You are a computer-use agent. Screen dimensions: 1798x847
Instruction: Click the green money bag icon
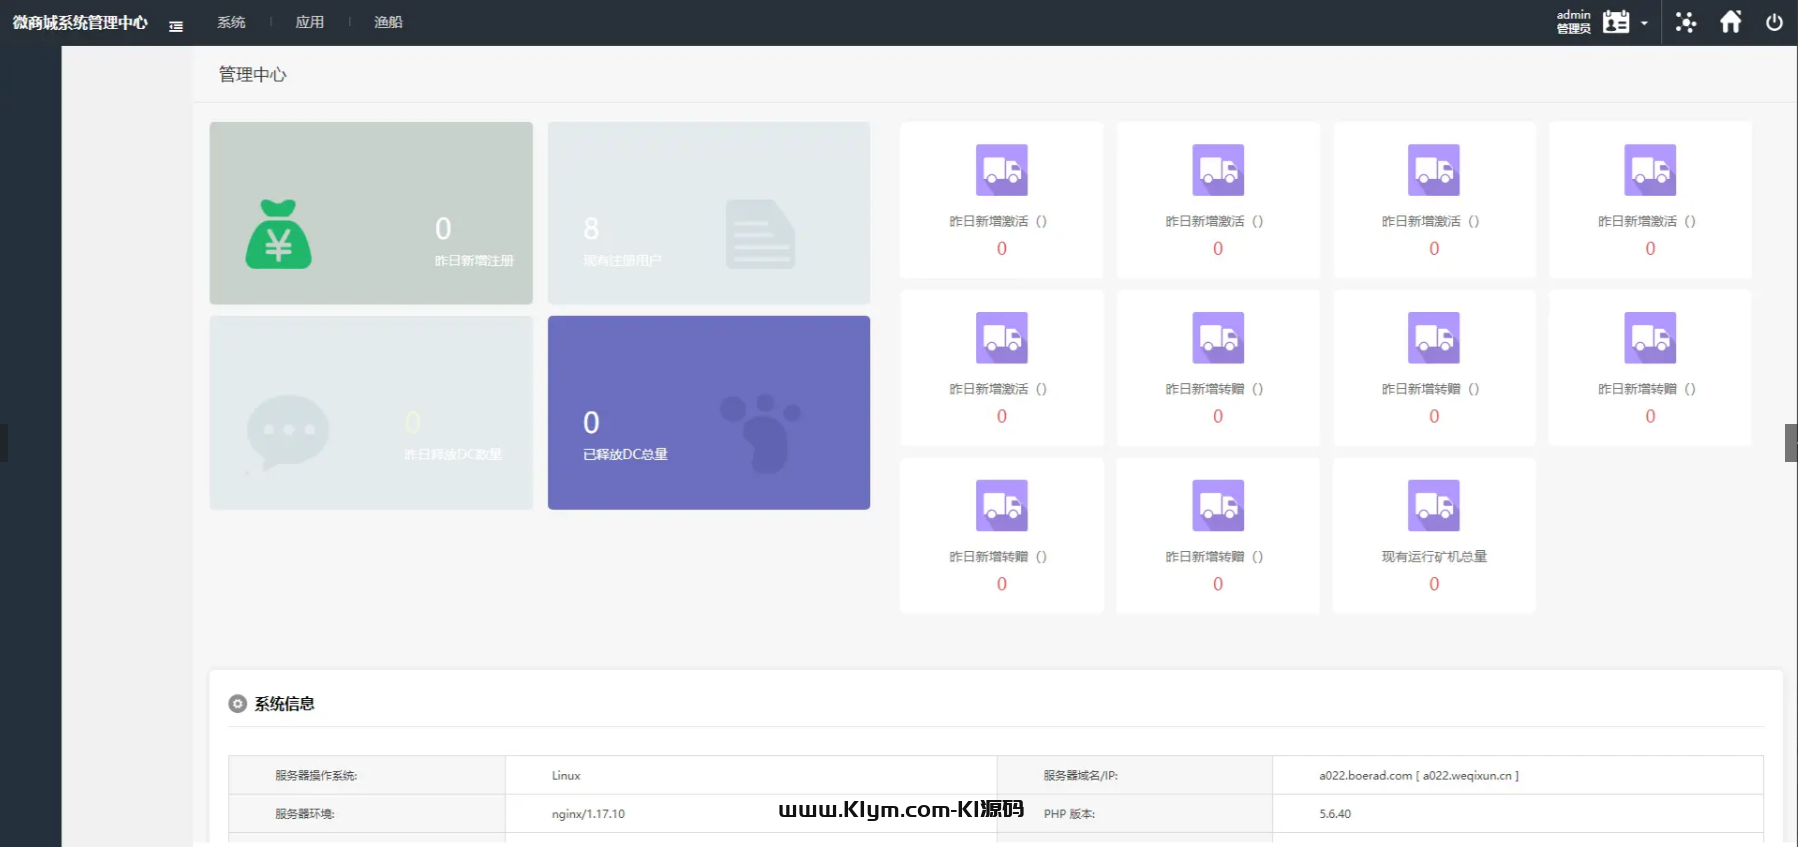coord(278,234)
